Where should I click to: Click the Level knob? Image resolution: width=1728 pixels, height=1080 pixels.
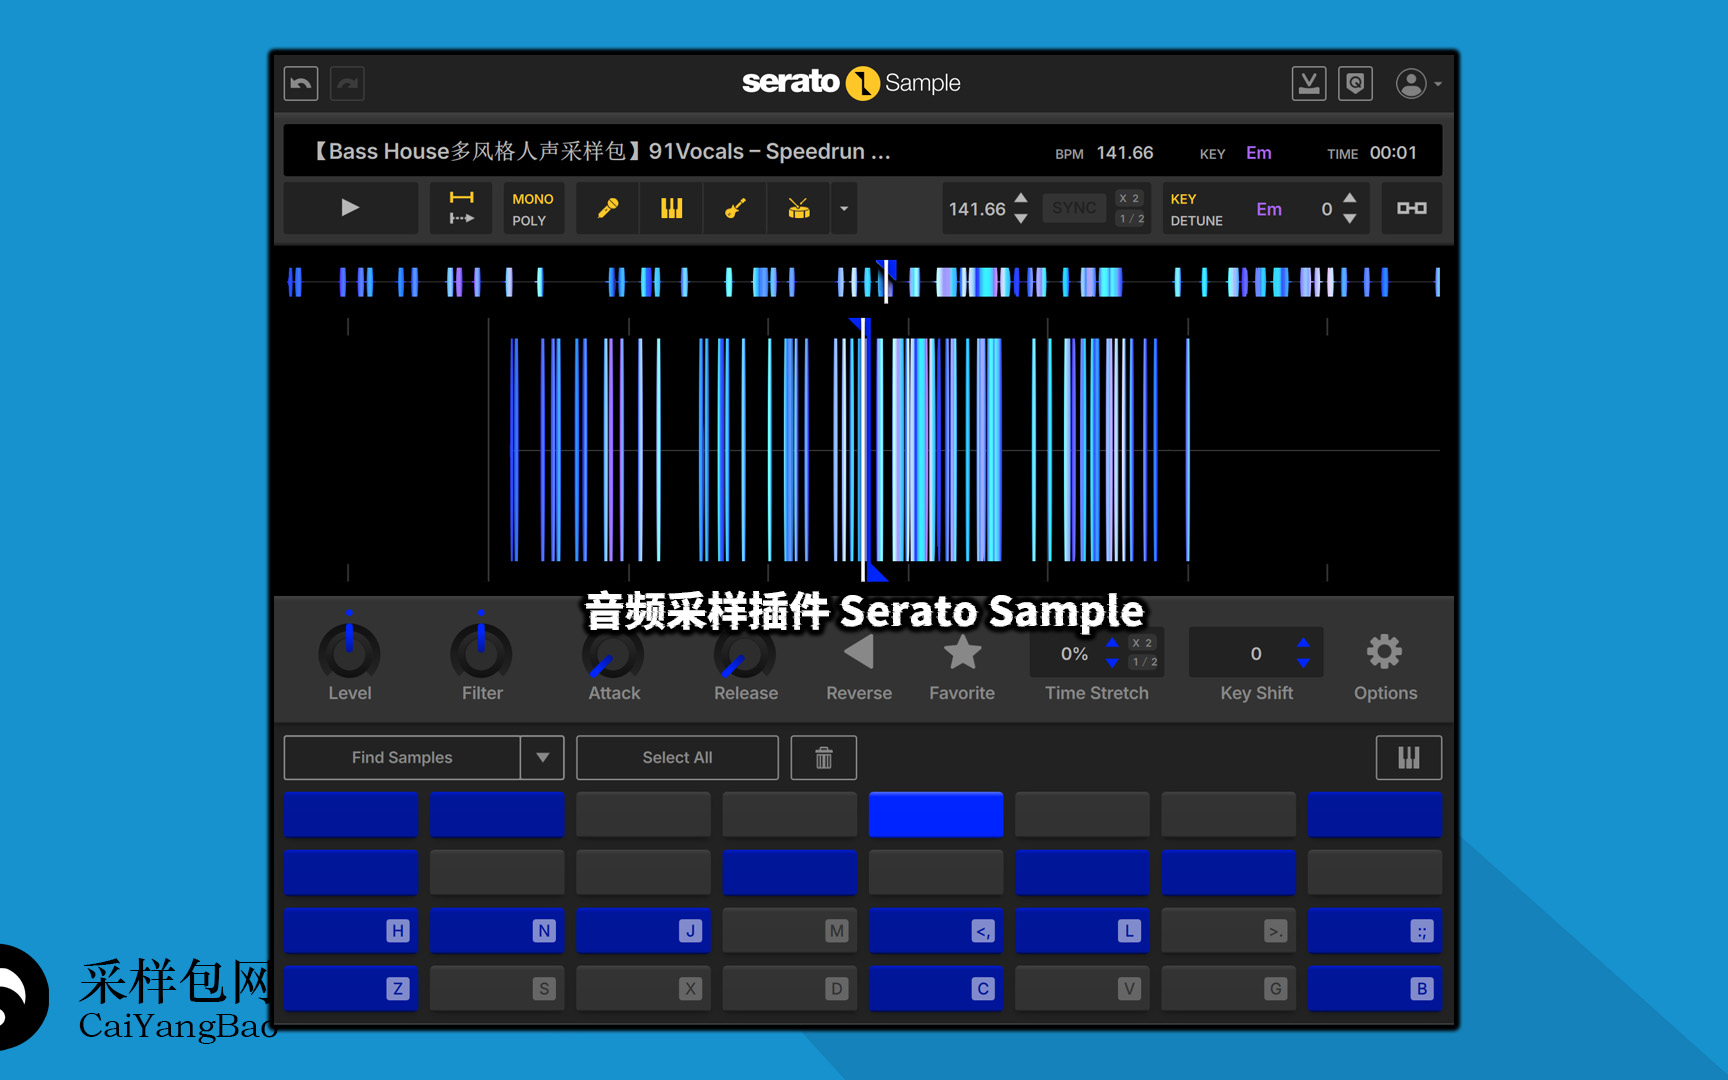pyautogui.click(x=349, y=654)
